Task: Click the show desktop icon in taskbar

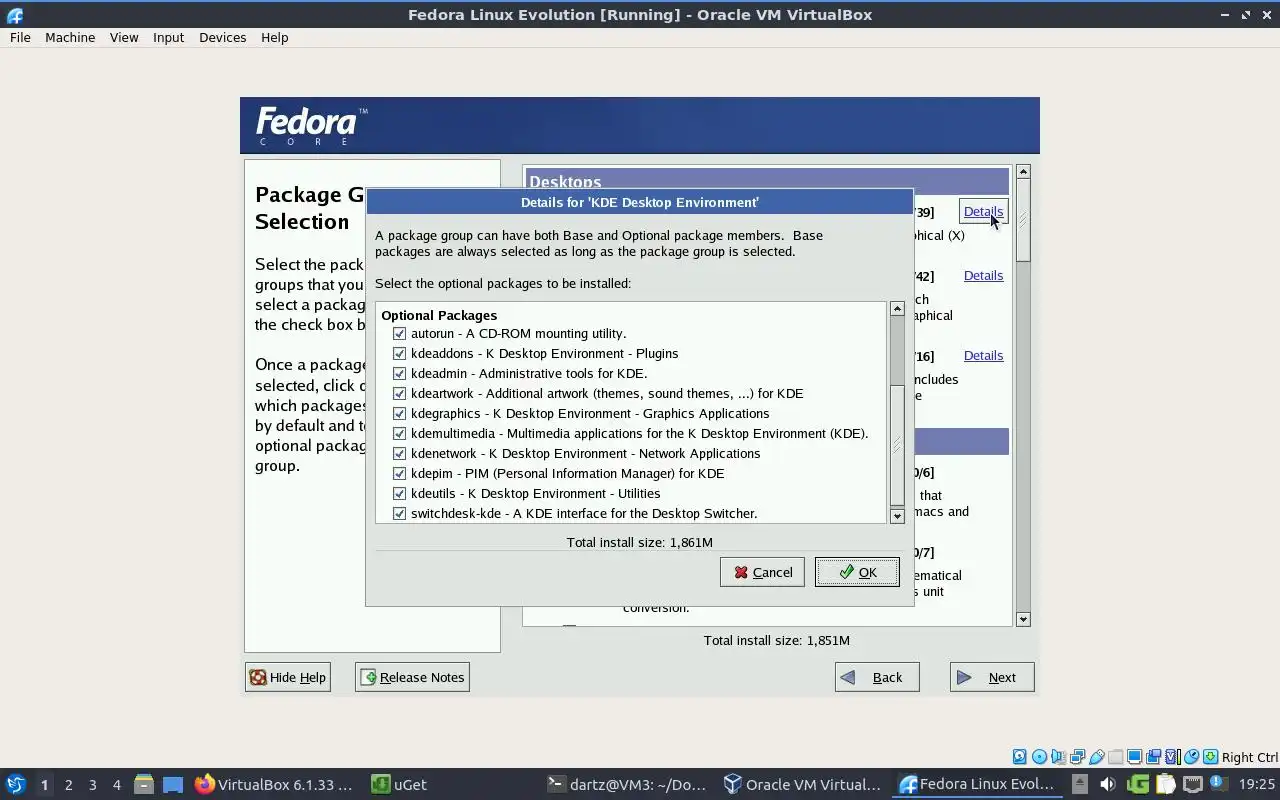Action: click(173, 784)
